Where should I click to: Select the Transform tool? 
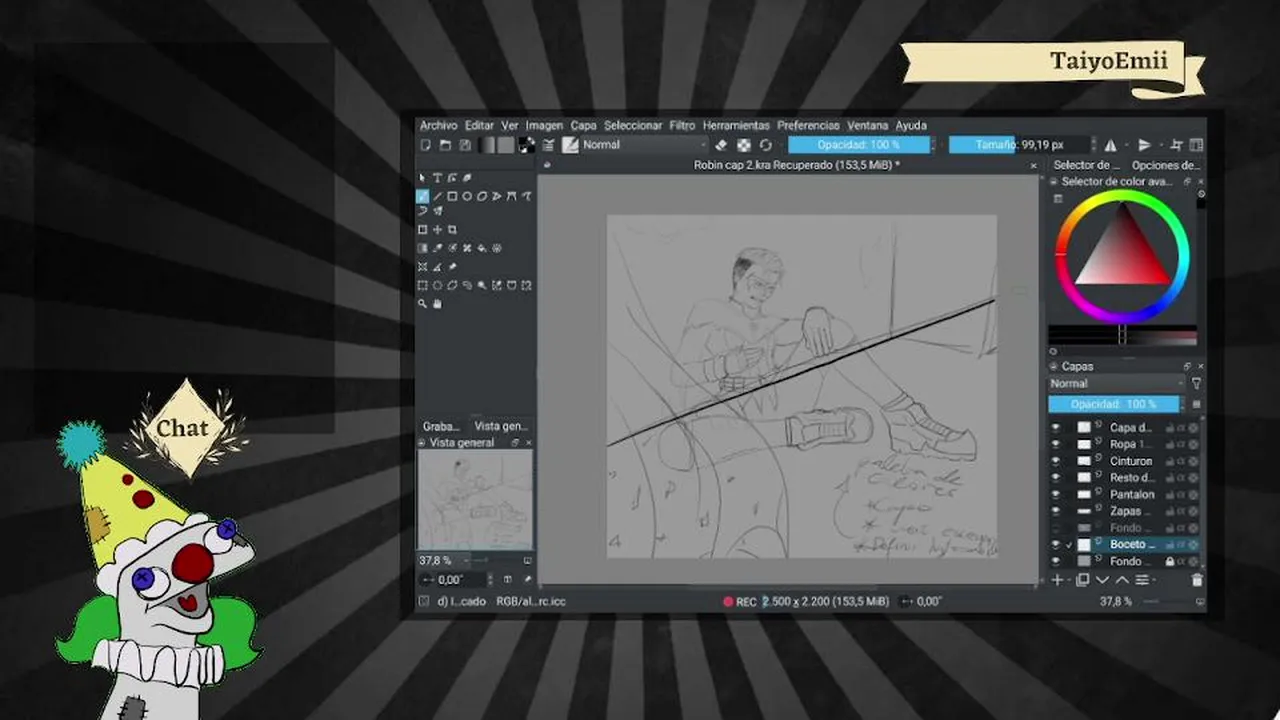point(422,229)
